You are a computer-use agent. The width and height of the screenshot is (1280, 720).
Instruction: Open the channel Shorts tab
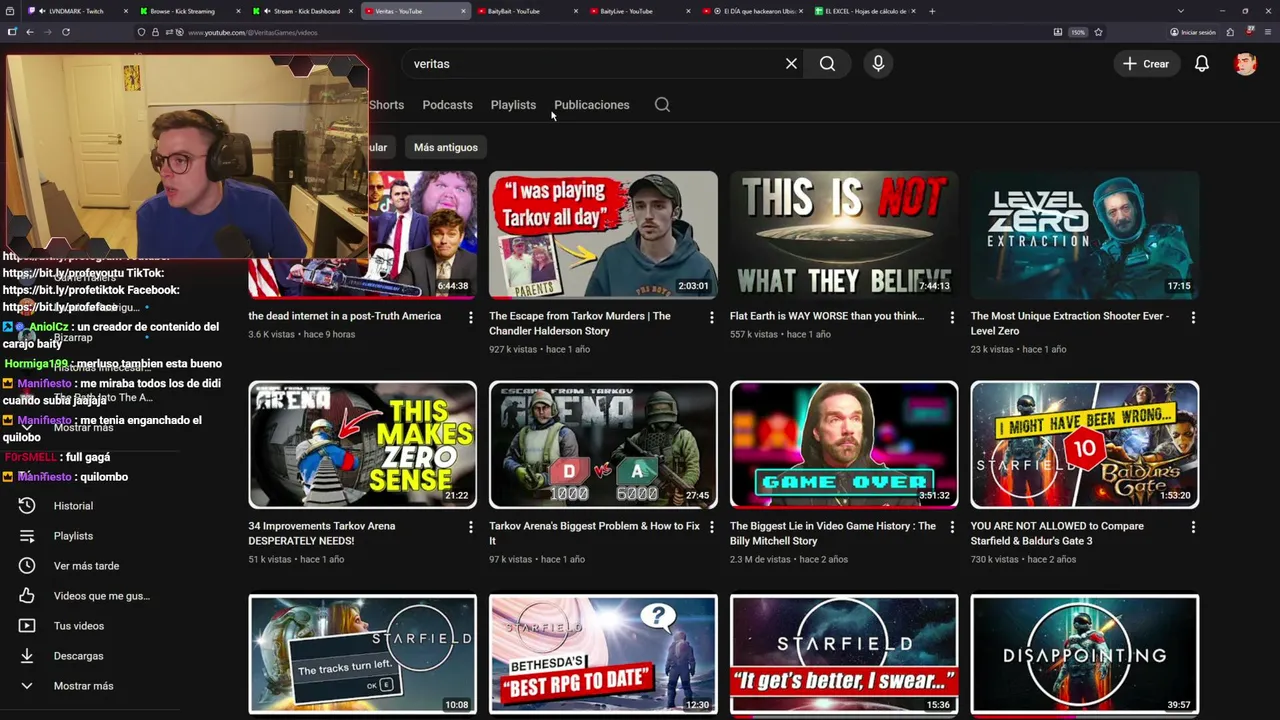coord(387,105)
